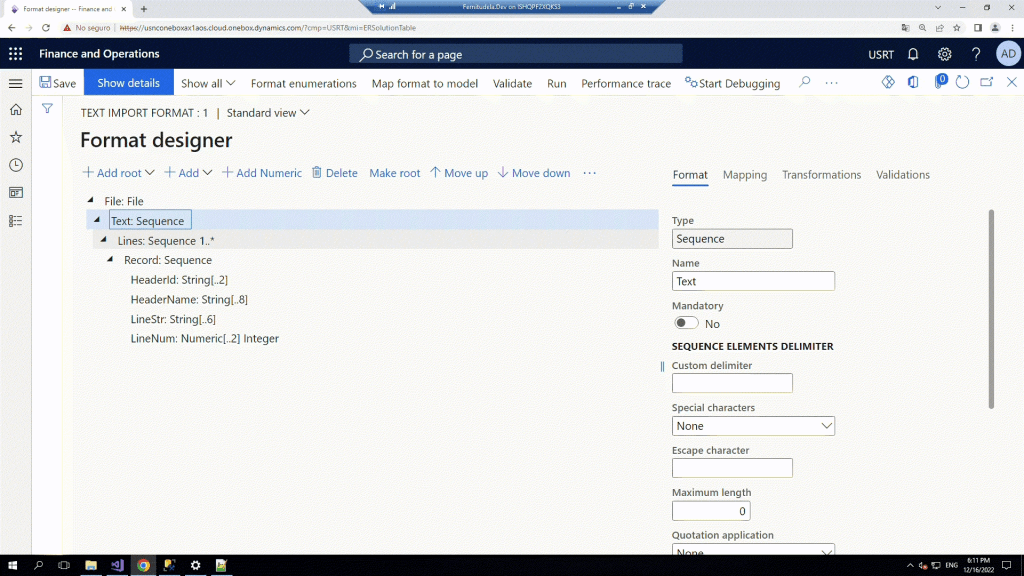
Task: Open the Special characters dropdown
Action: click(753, 426)
